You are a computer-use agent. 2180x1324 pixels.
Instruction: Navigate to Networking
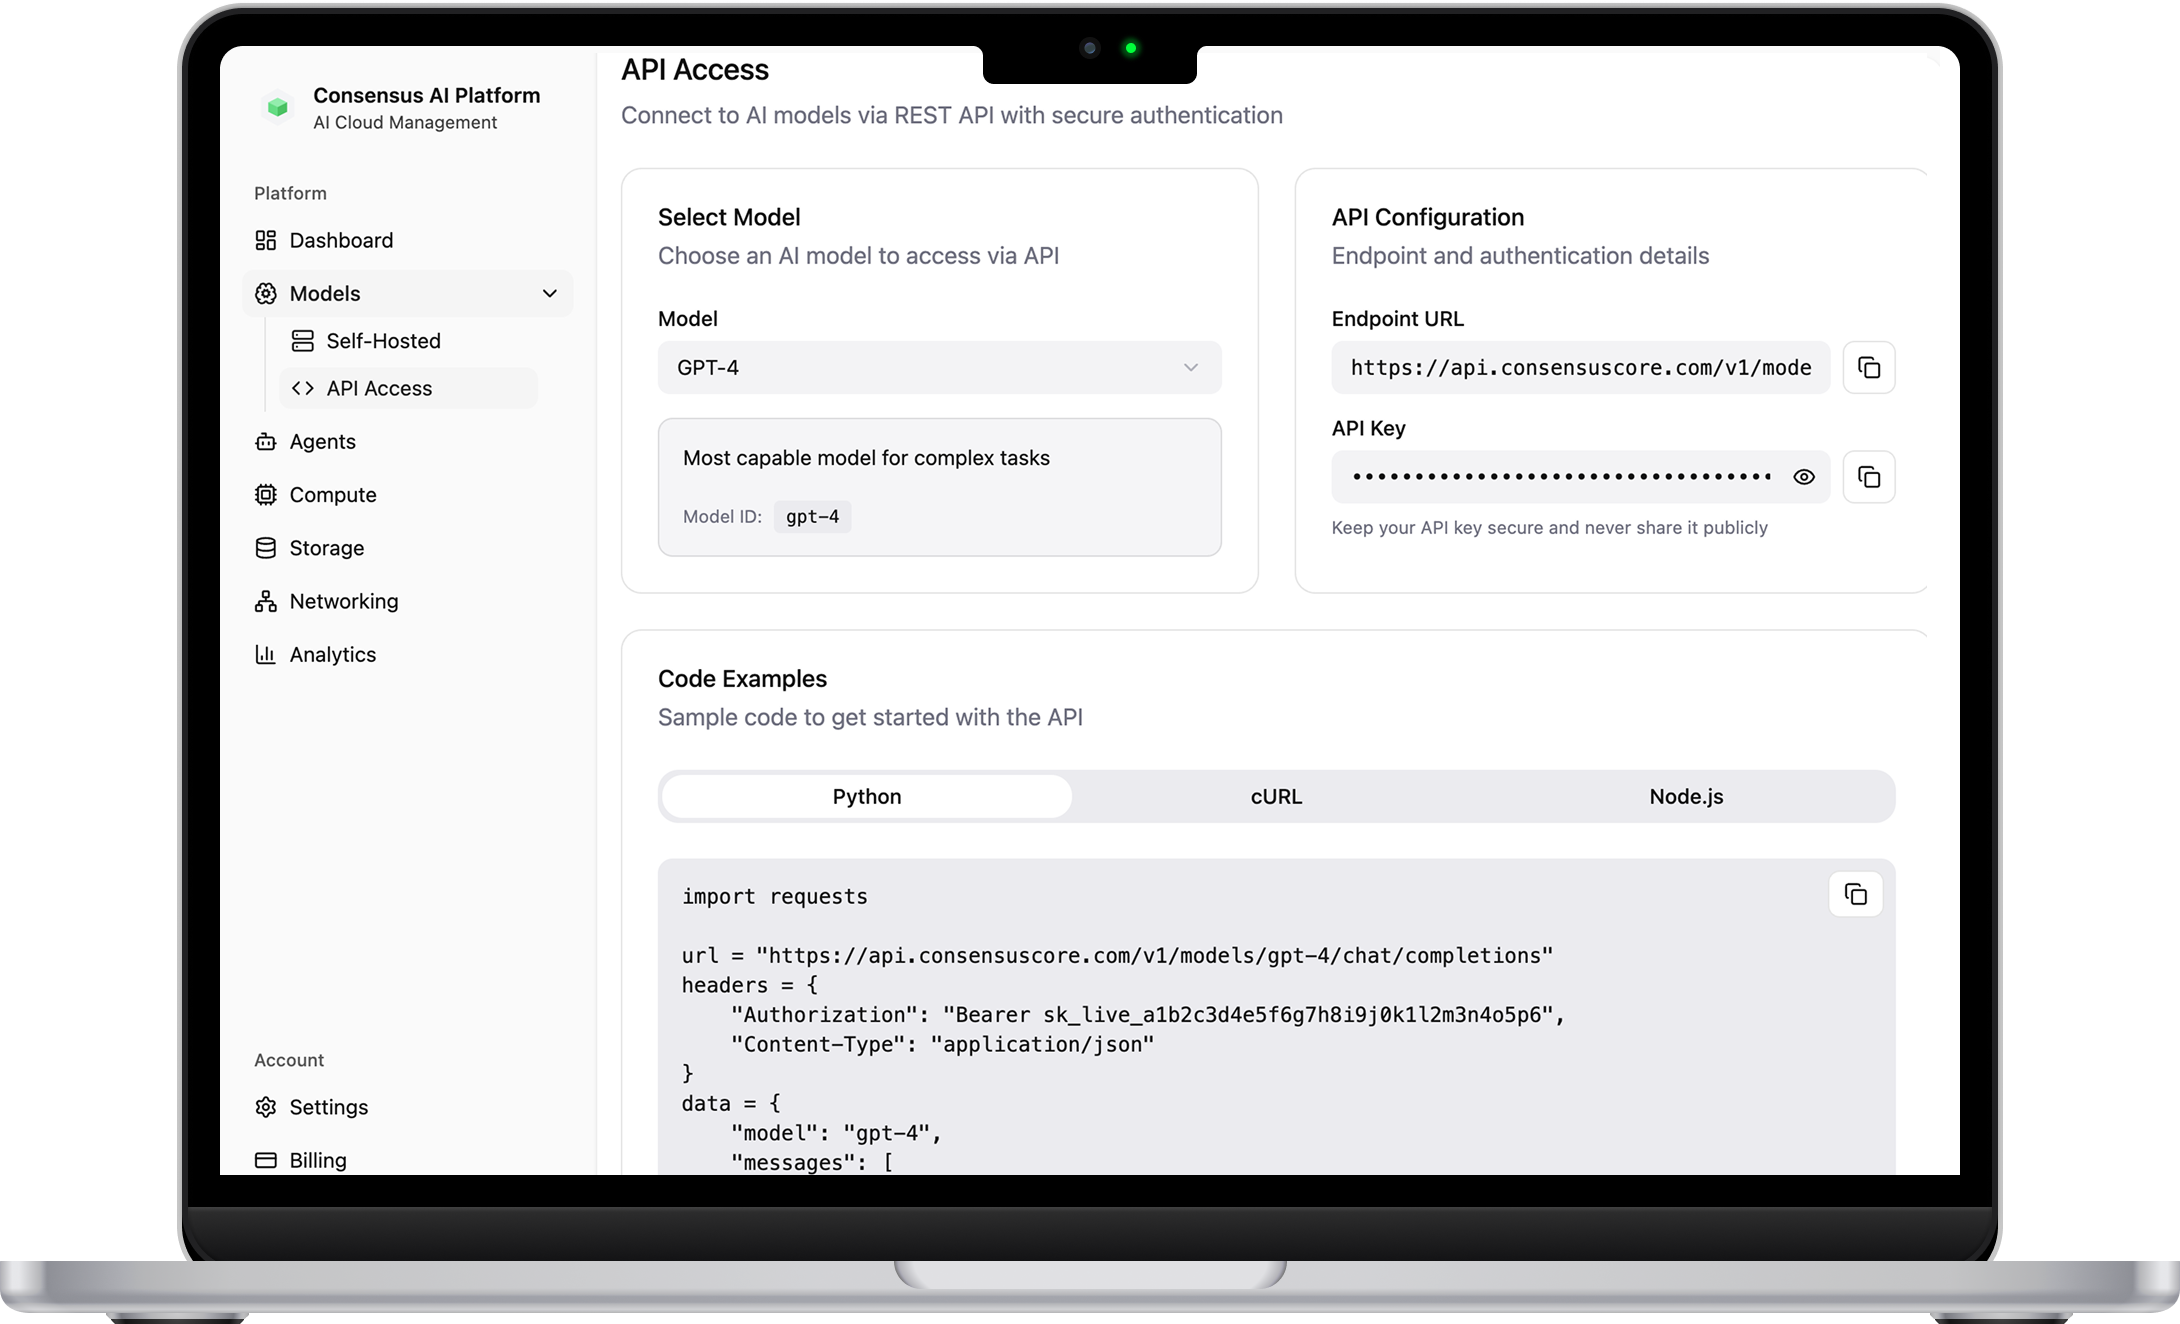(x=343, y=601)
